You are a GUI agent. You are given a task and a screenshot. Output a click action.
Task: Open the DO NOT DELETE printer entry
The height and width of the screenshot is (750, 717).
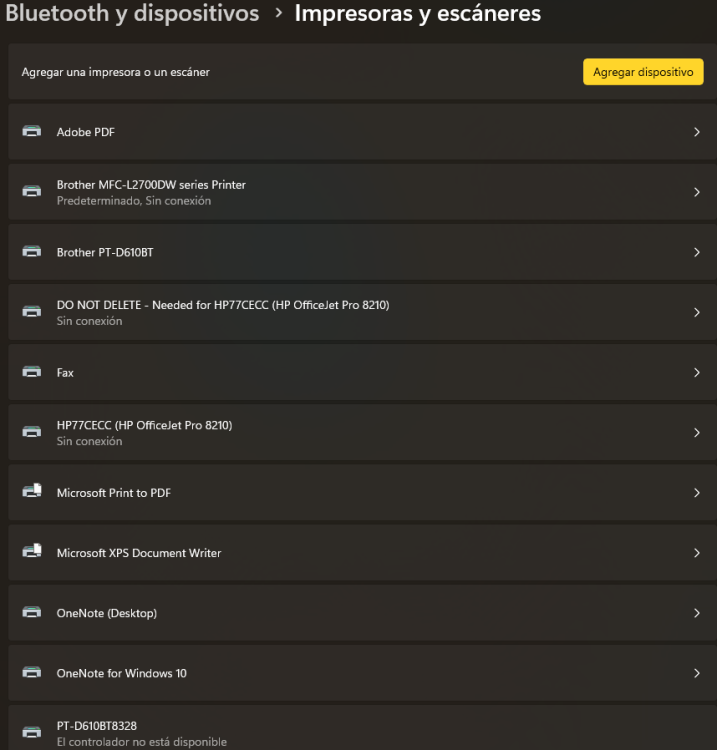tap(222, 305)
